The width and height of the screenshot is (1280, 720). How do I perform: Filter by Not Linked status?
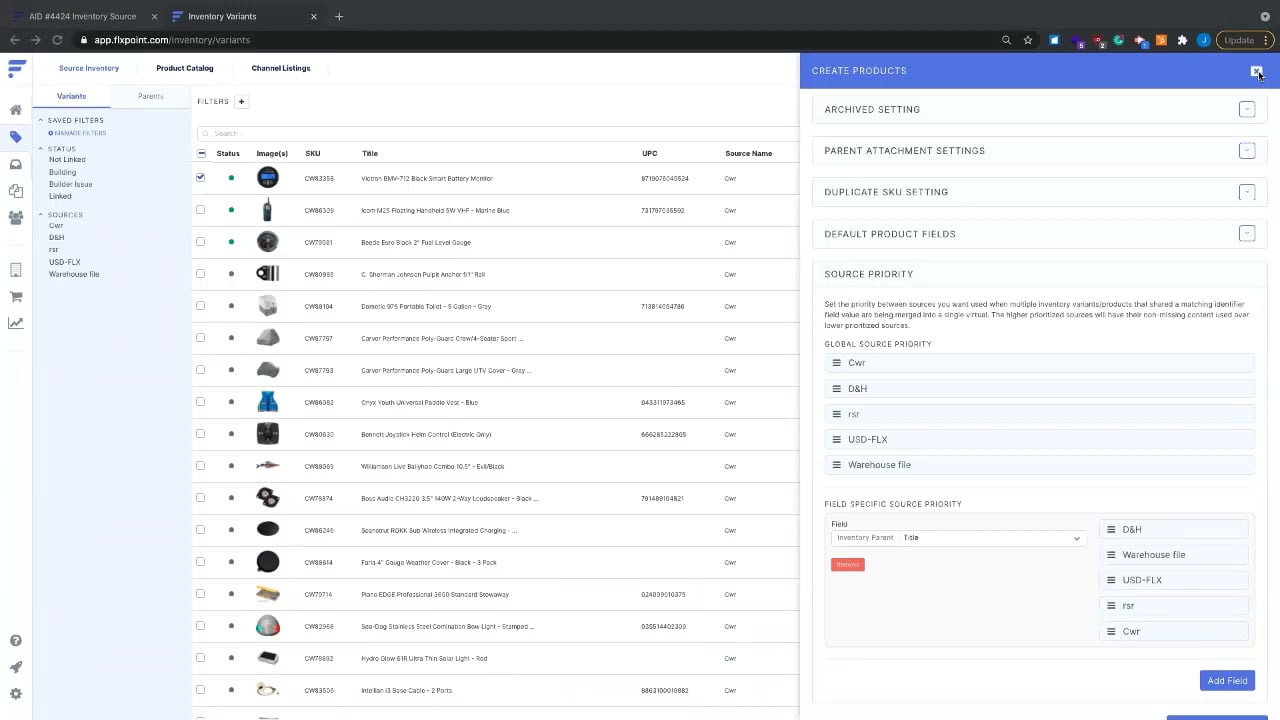point(67,160)
